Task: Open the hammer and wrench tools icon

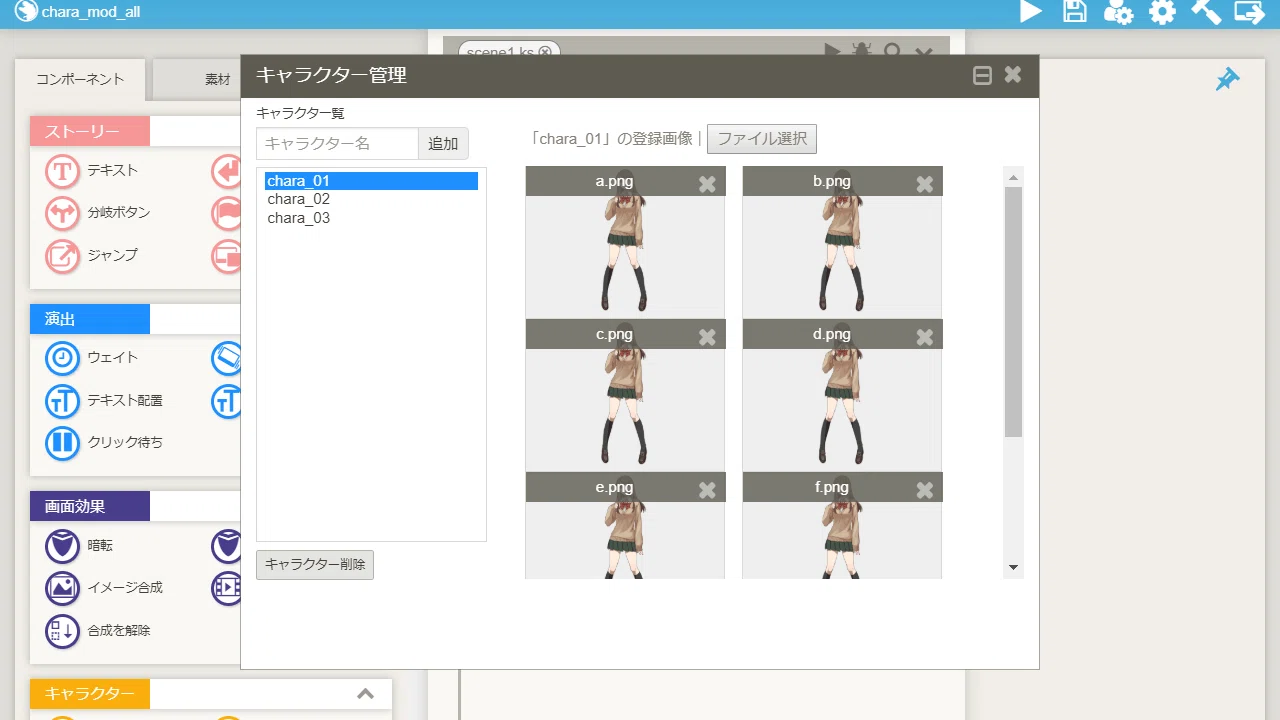Action: 1206,12
